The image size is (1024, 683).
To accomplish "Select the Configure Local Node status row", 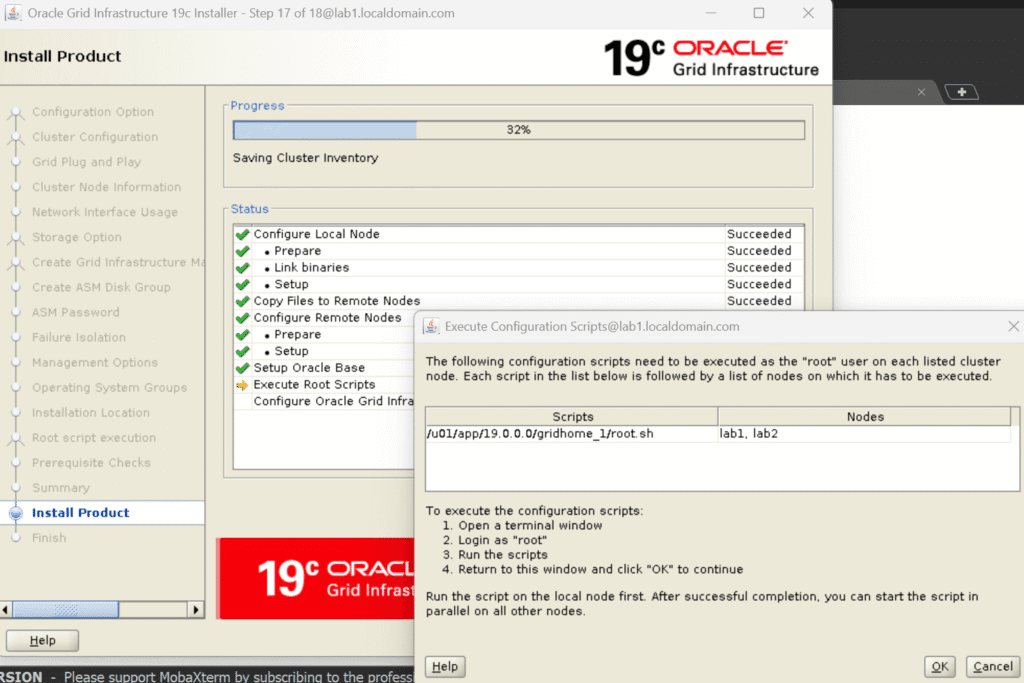I will tap(519, 234).
